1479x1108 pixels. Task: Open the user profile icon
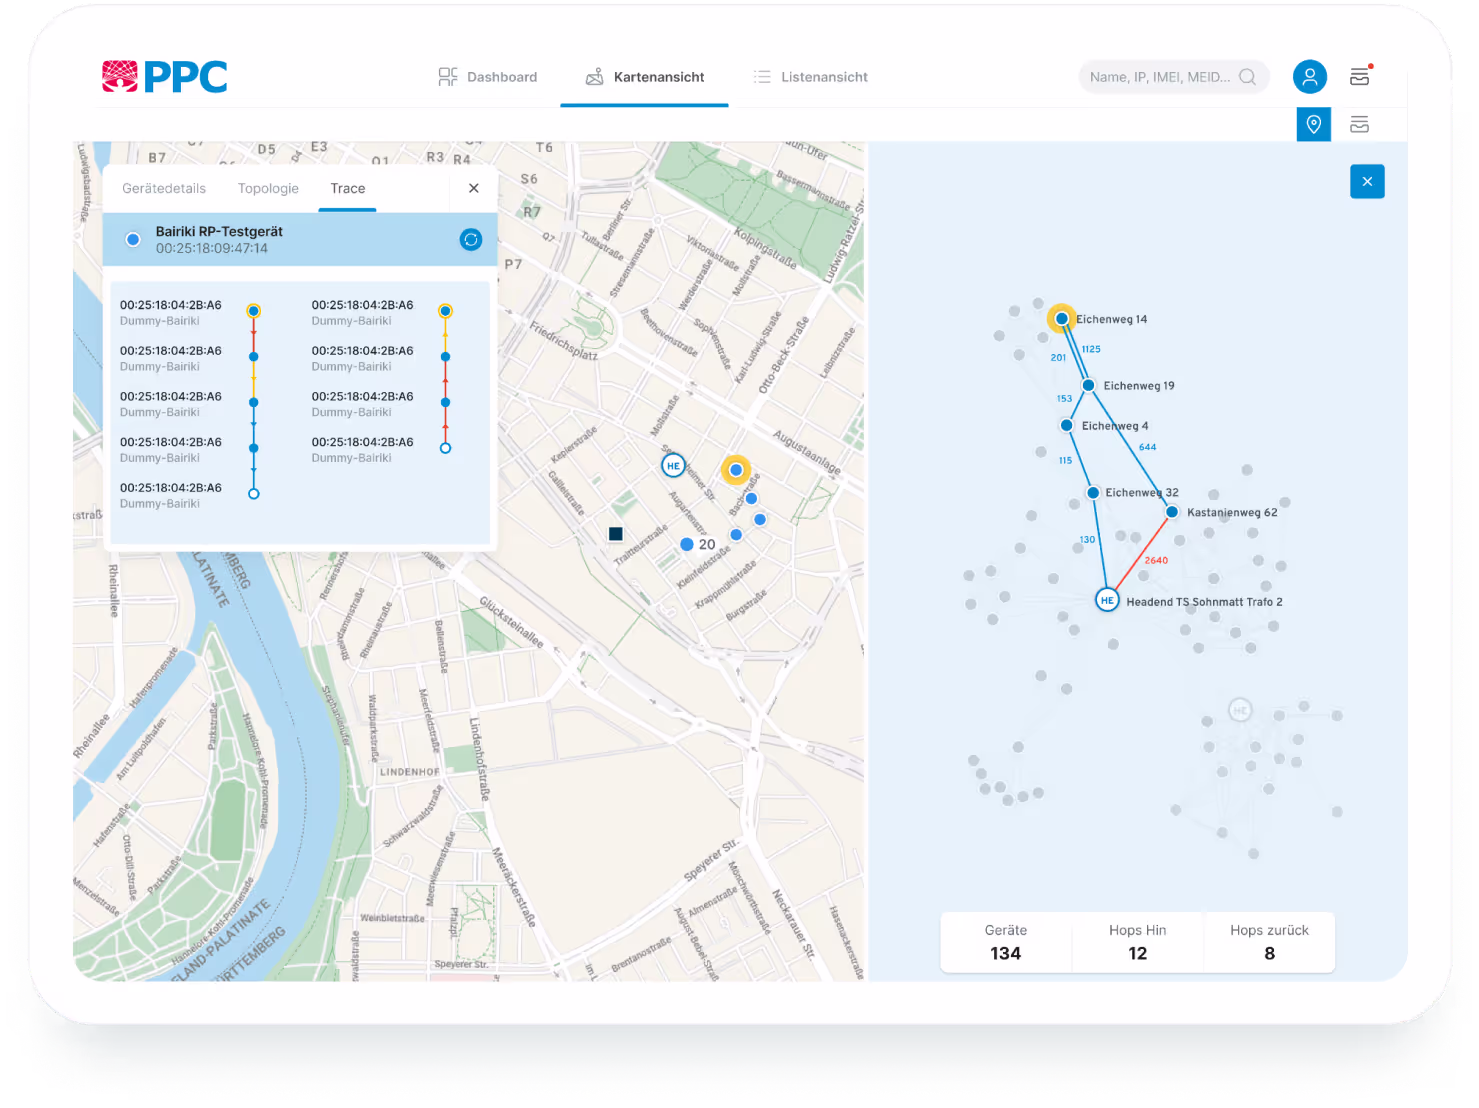tap(1310, 77)
